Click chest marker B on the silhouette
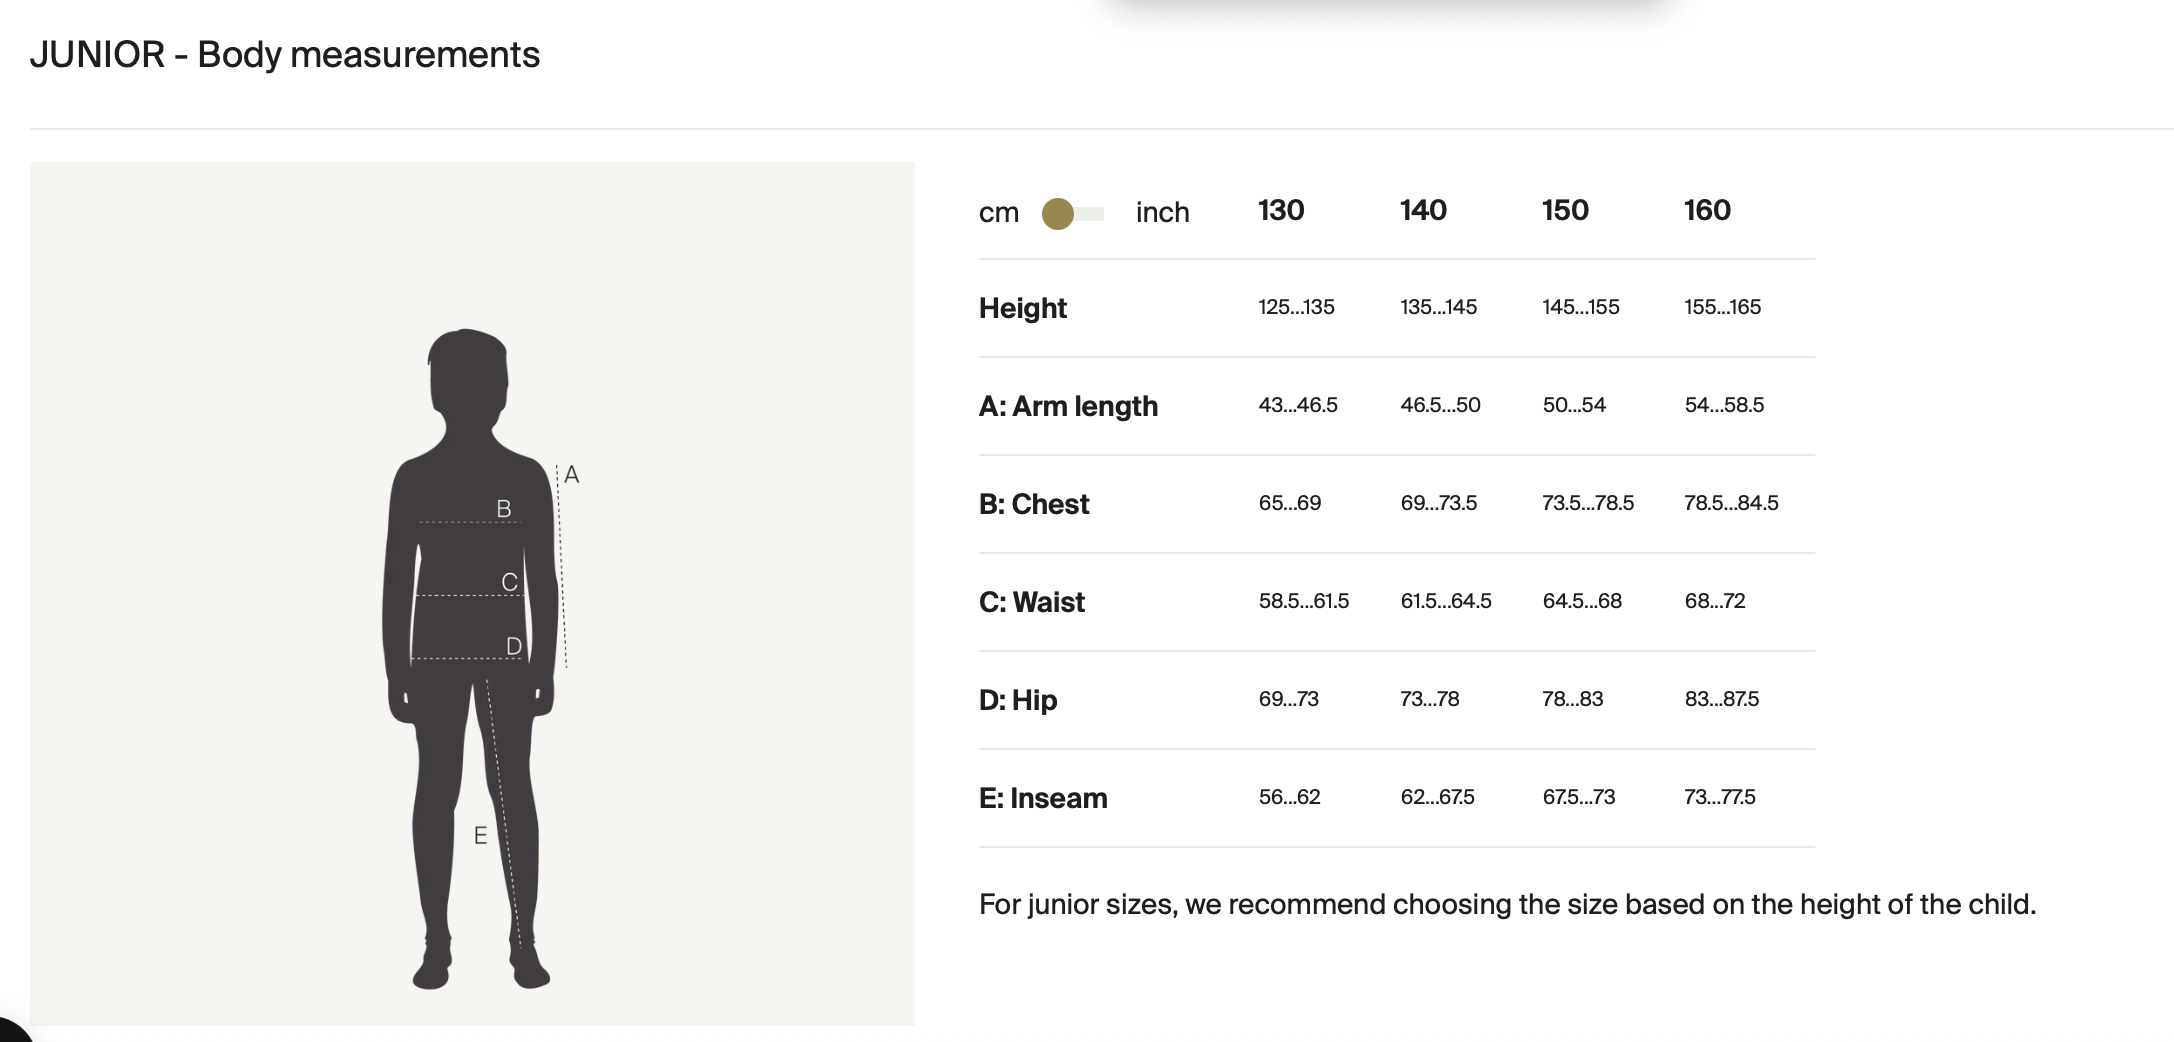 point(504,509)
